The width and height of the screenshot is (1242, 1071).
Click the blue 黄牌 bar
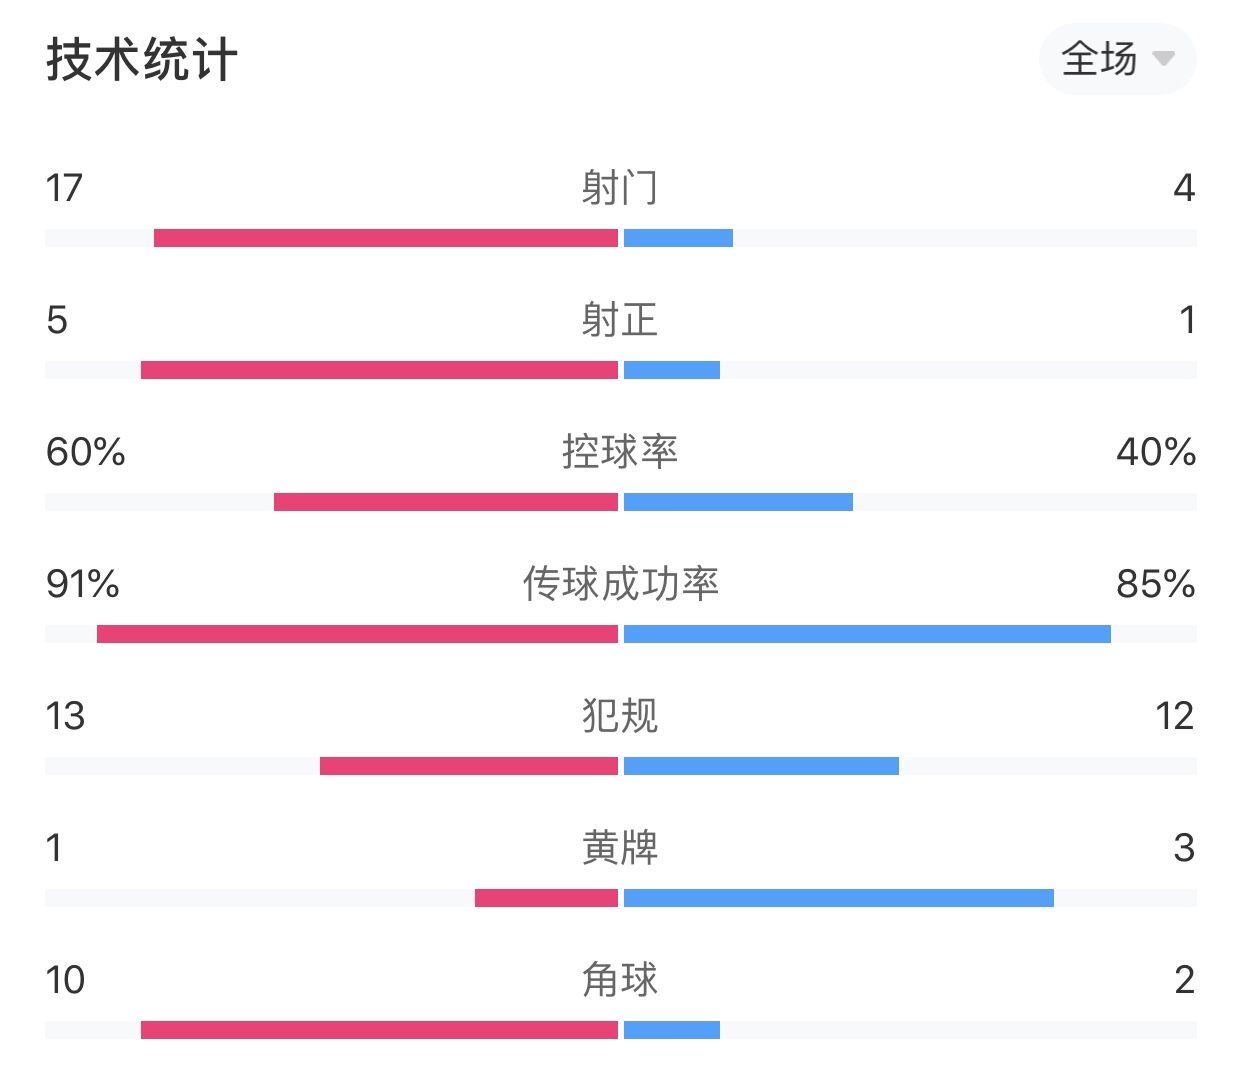839,898
